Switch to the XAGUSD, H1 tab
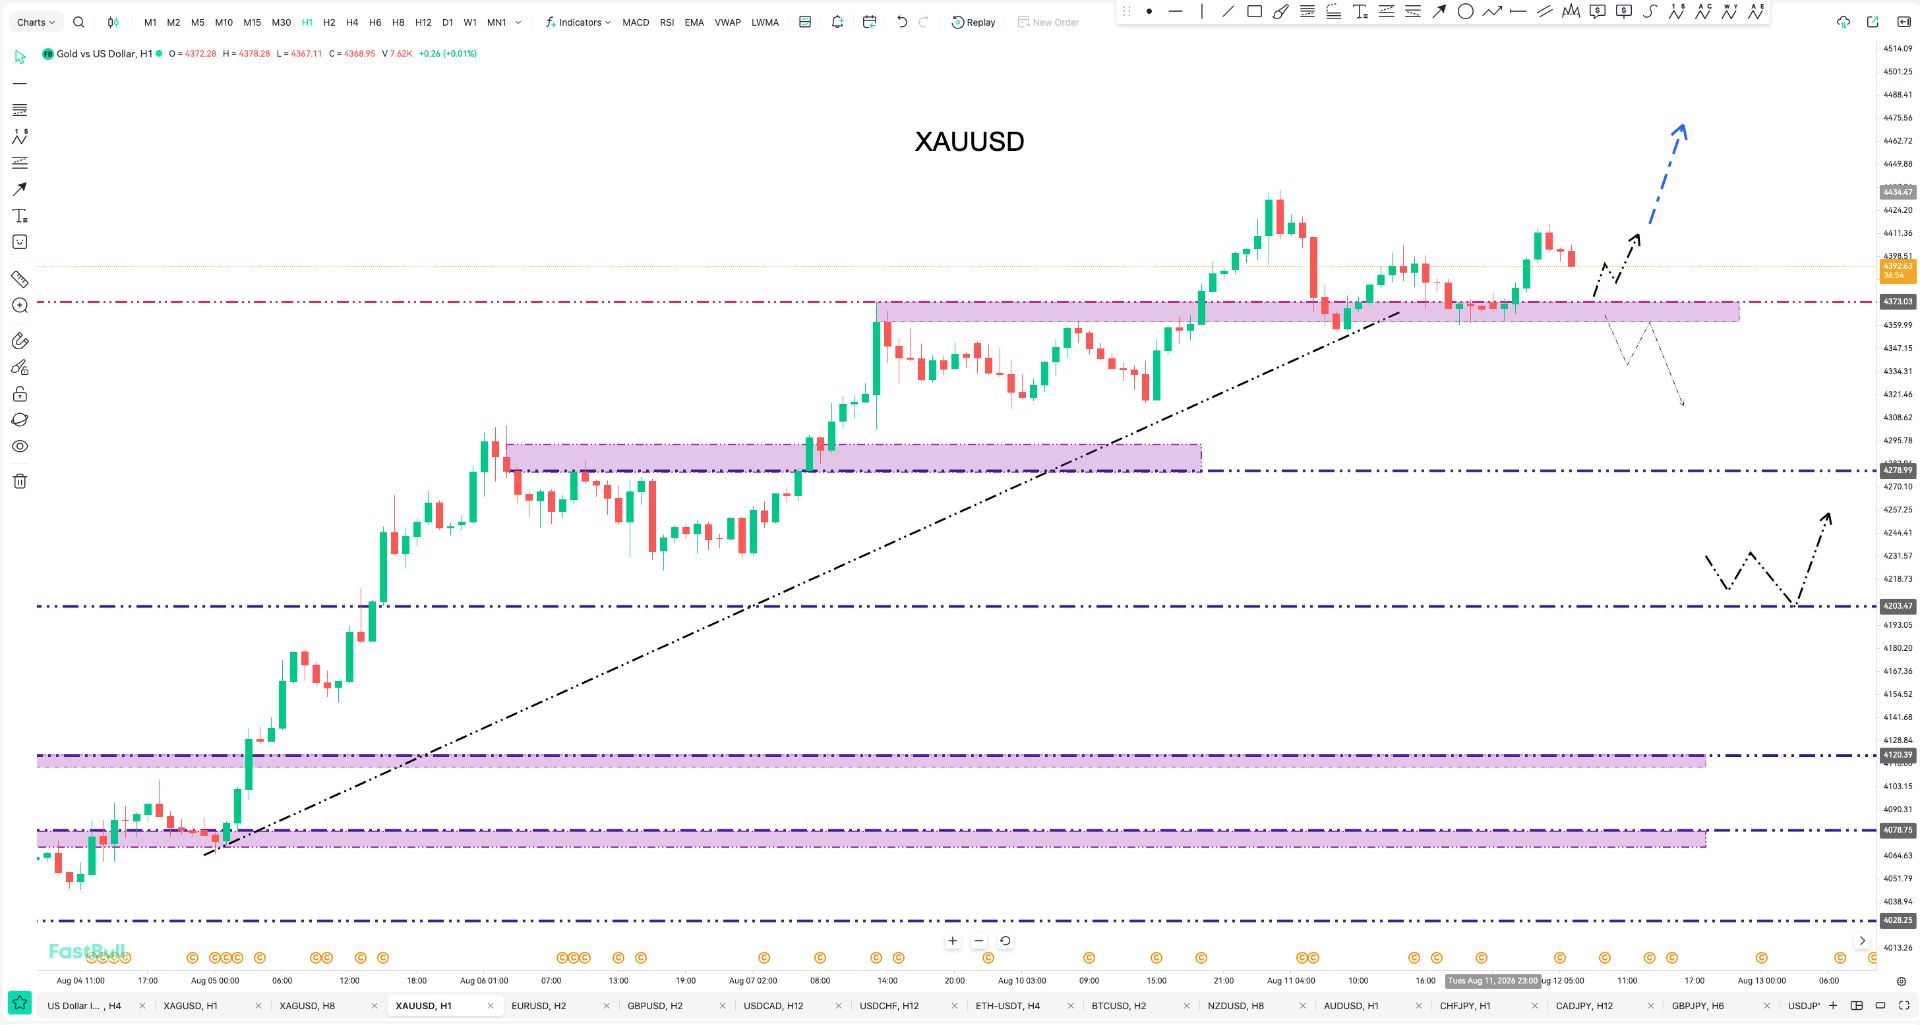 (x=190, y=1006)
